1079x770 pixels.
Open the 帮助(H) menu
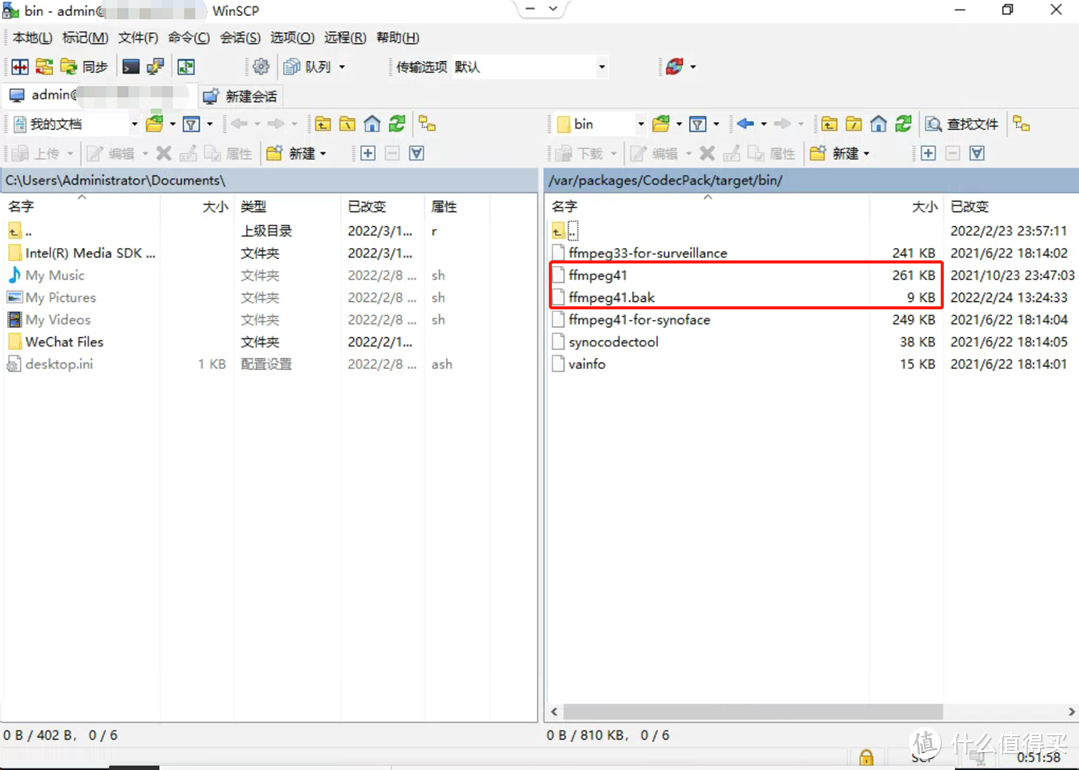[398, 38]
